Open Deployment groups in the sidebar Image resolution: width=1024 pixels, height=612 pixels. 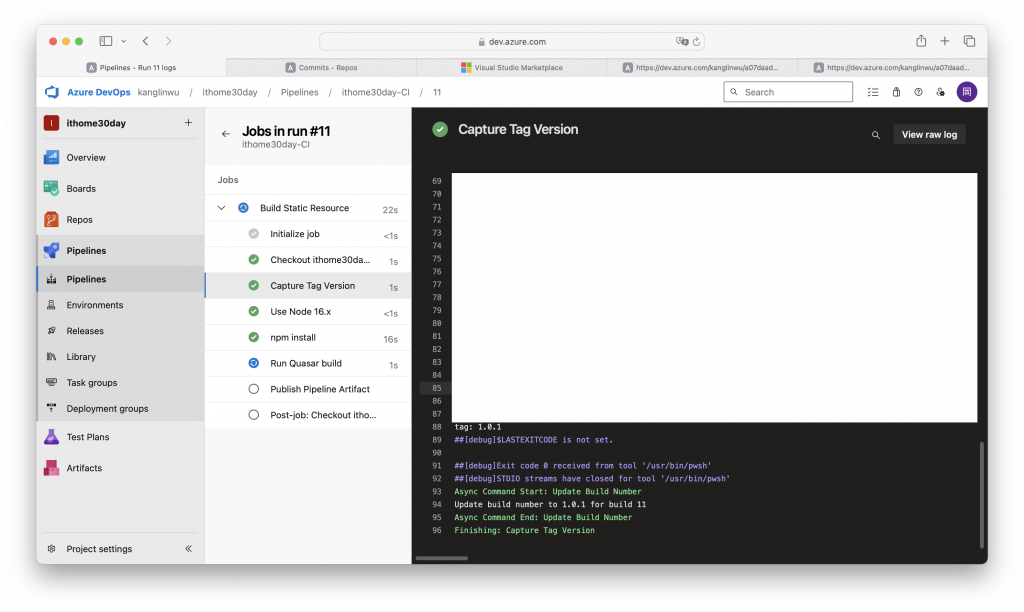tap(121, 409)
